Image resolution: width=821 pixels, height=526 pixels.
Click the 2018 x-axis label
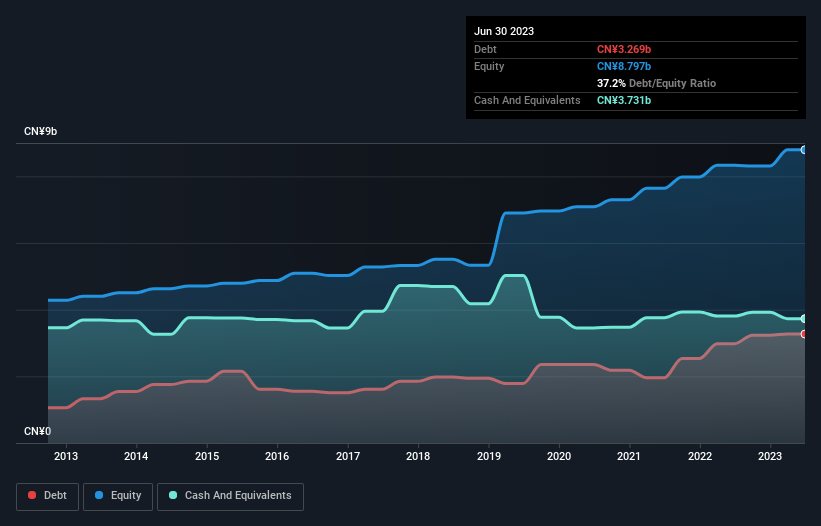(418, 456)
